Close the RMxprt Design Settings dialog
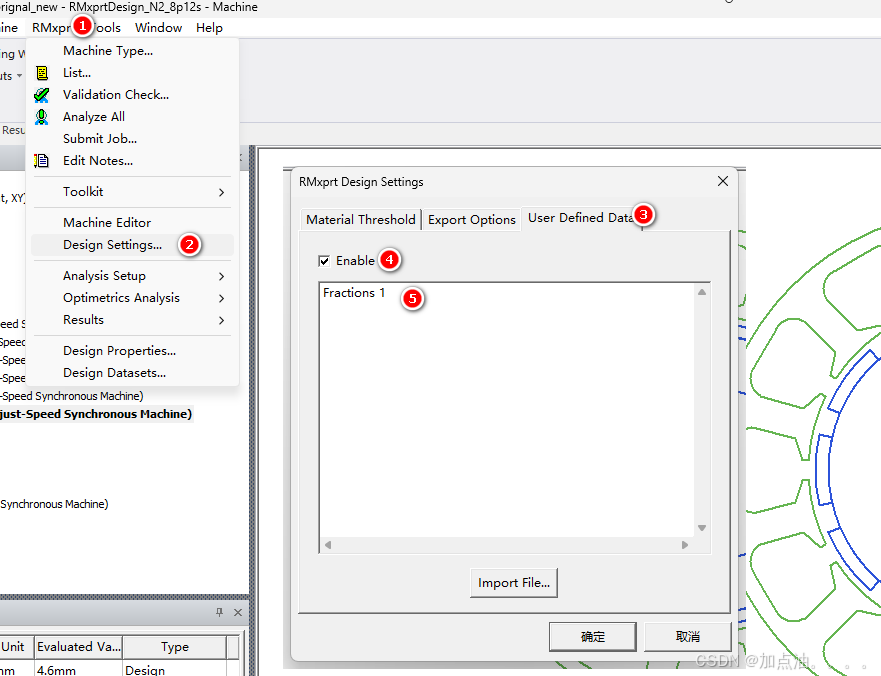Viewport: 881px width, 676px height. [x=723, y=181]
